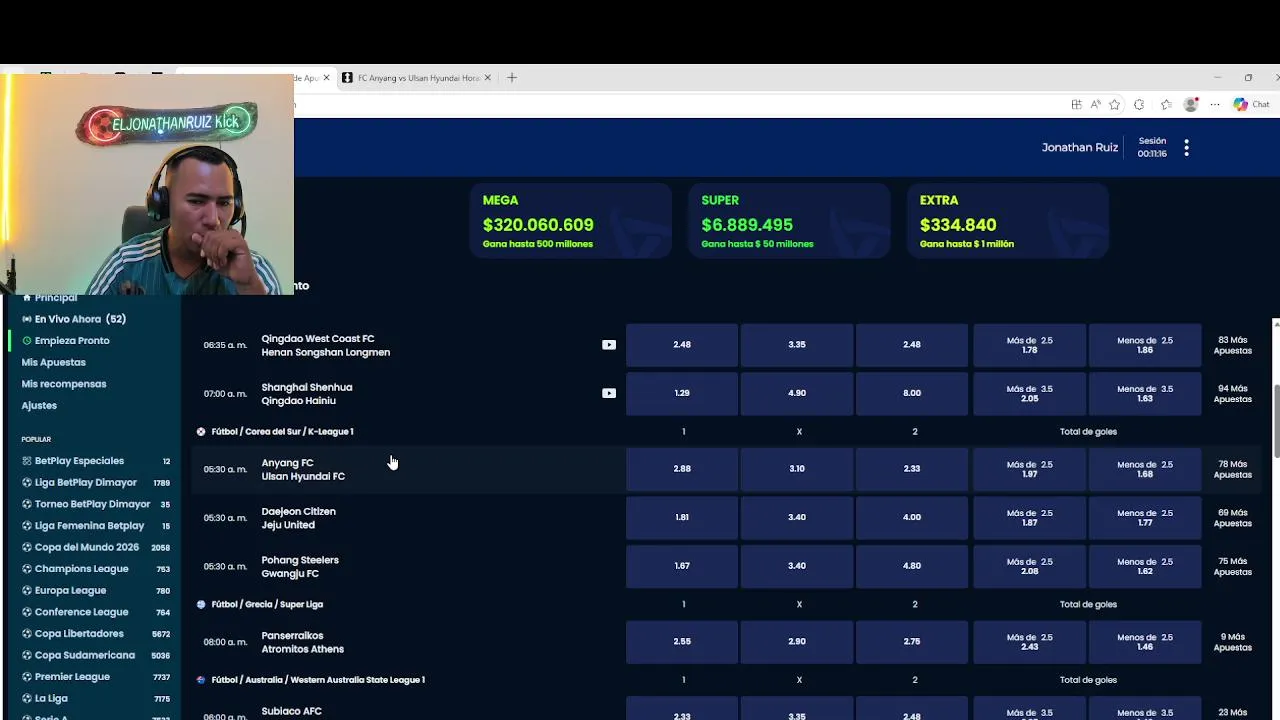Expand 83 Más Apuestas for Qingdao West Coast match
Image resolution: width=1280 pixels, height=720 pixels.
1232,346
